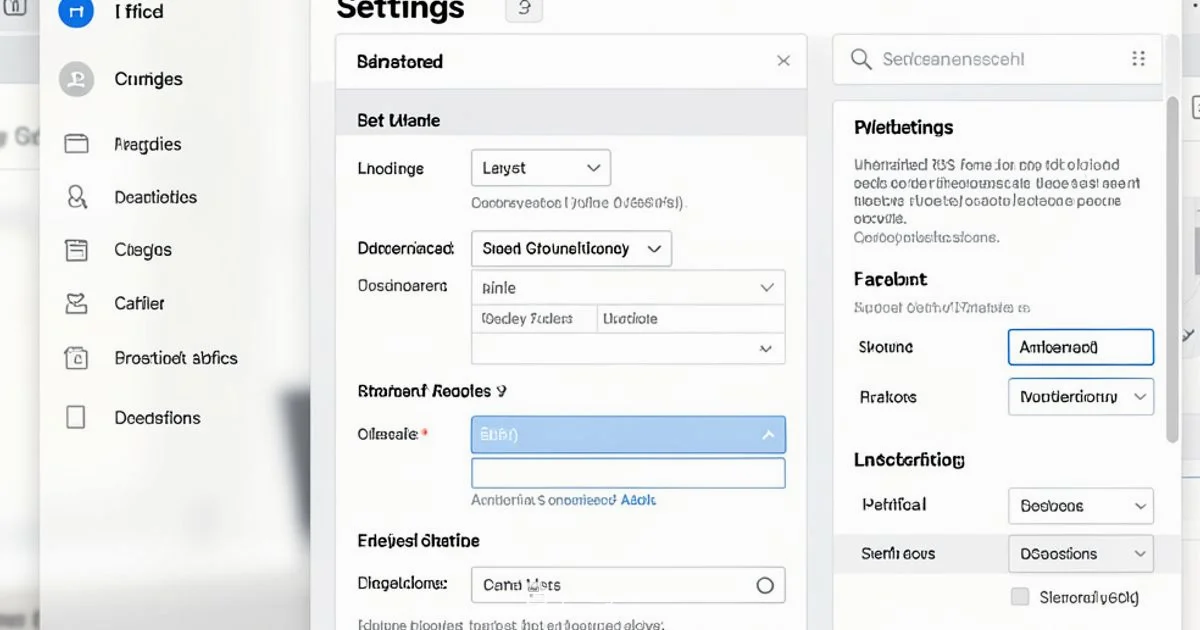The height and width of the screenshot is (630, 1200).
Task: Open the grid handle icon beside the search bar
Action: click(1139, 59)
